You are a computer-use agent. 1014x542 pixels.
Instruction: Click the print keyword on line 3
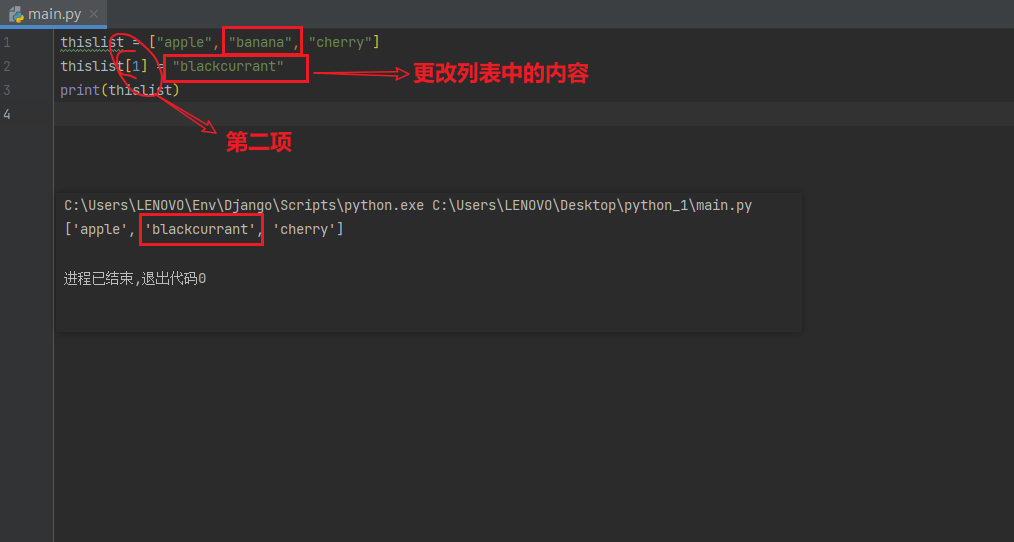coord(80,90)
